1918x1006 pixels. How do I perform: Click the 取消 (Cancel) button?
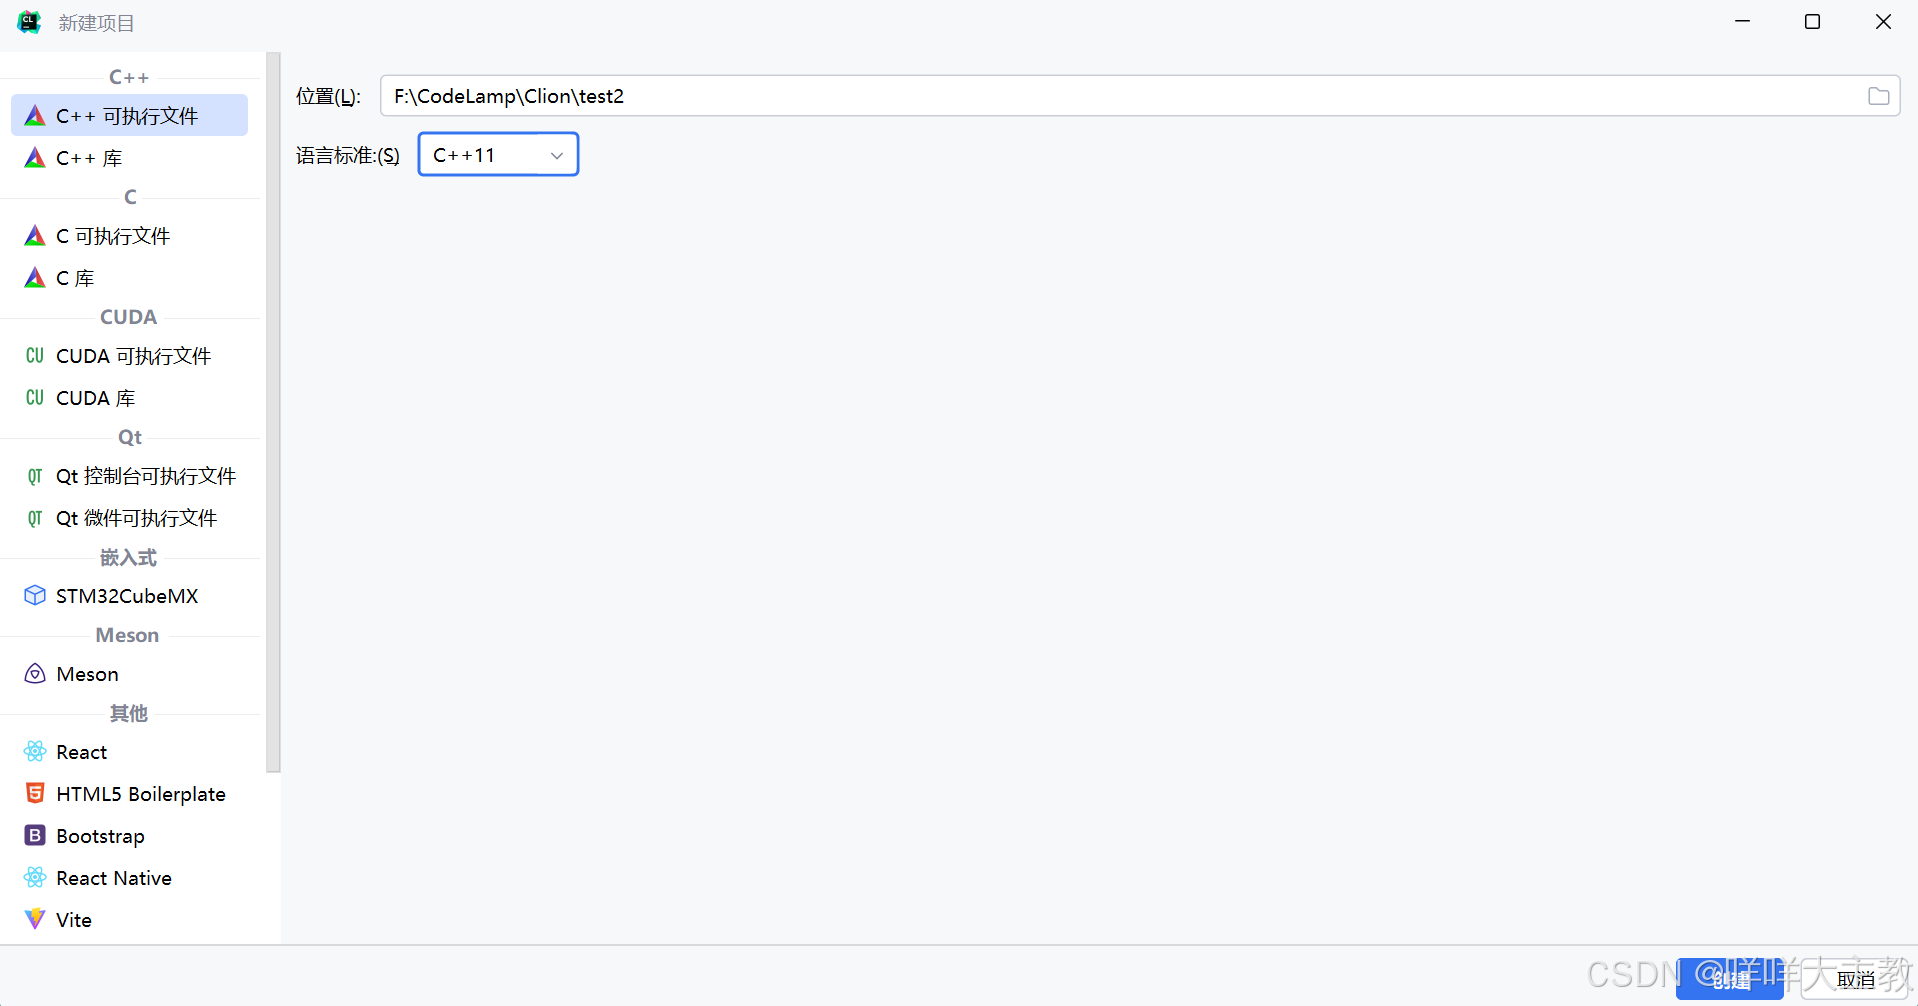coord(1856,979)
